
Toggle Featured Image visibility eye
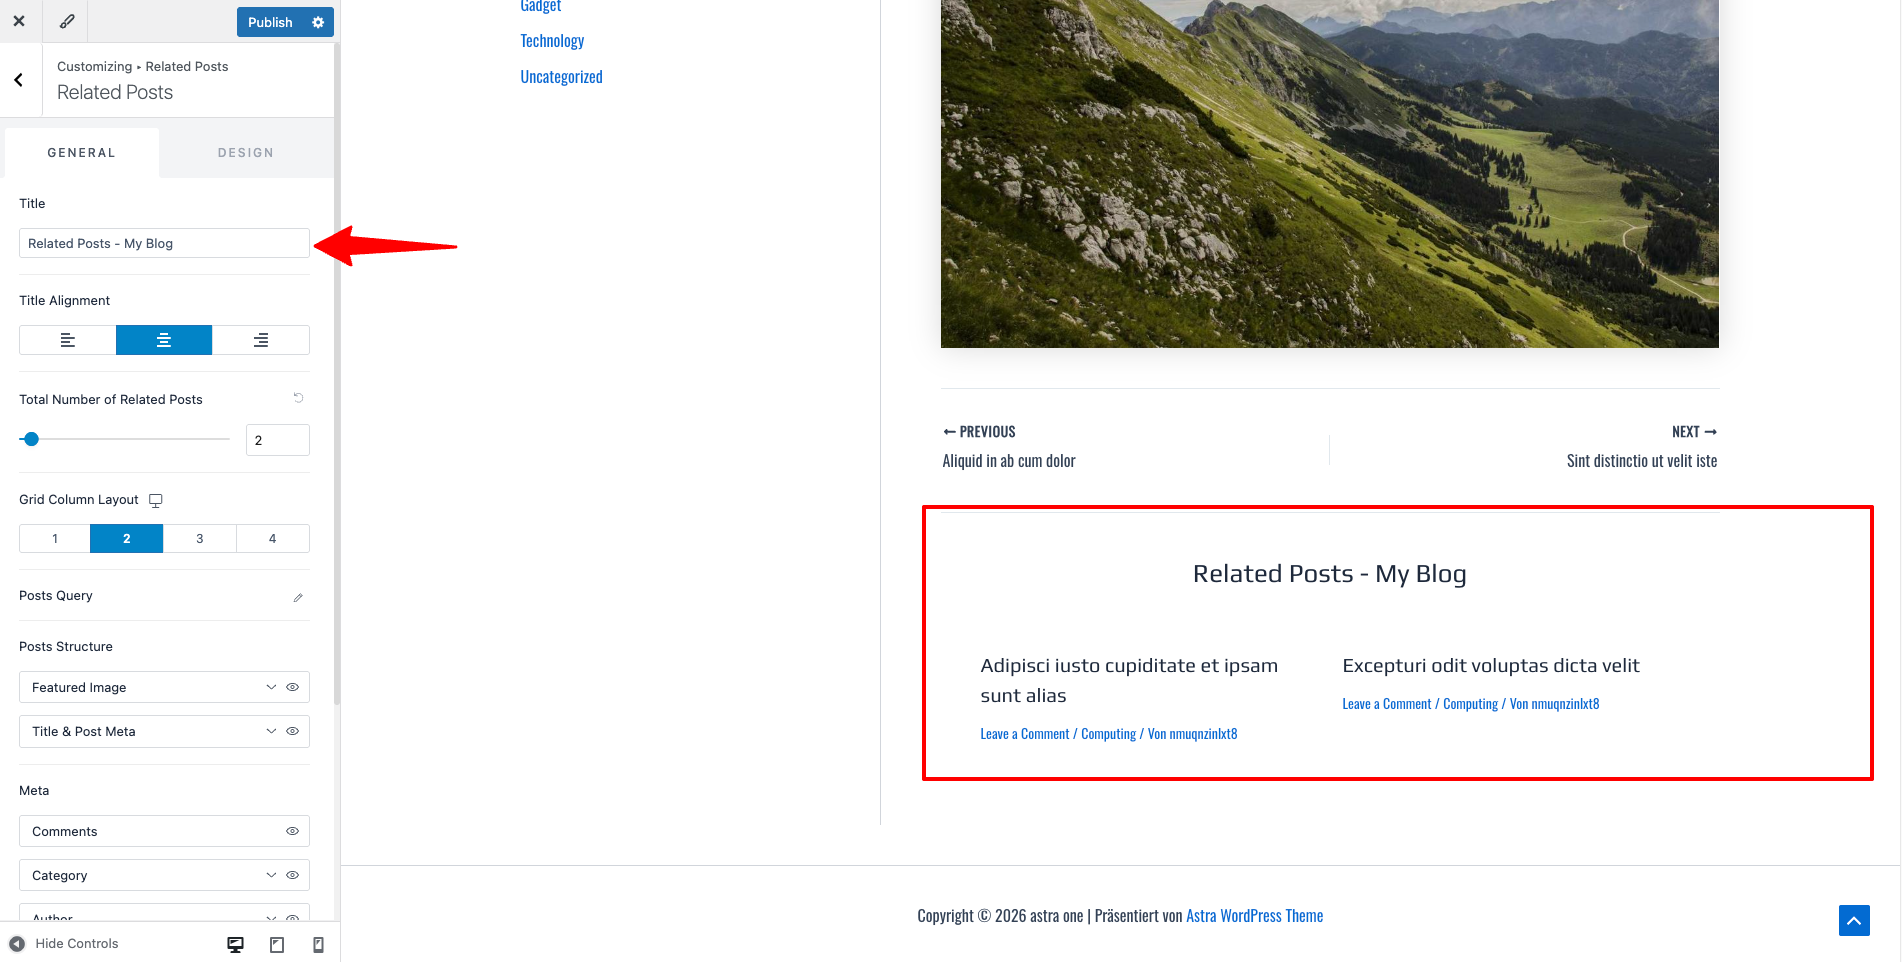[x=293, y=687]
